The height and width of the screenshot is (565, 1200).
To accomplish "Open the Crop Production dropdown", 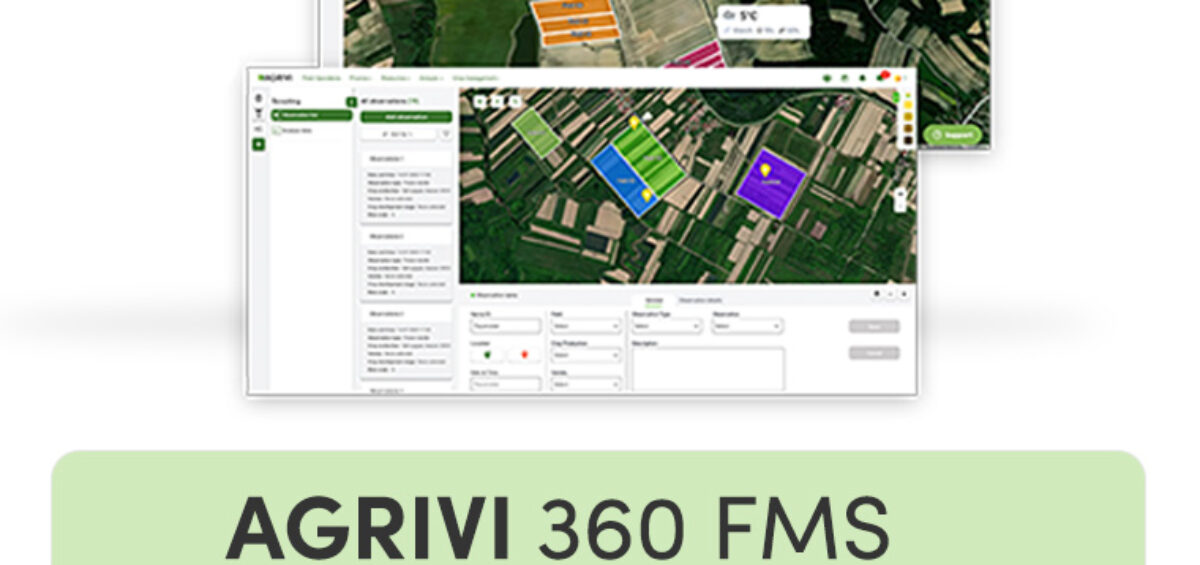I will pyautogui.click(x=586, y=354).
